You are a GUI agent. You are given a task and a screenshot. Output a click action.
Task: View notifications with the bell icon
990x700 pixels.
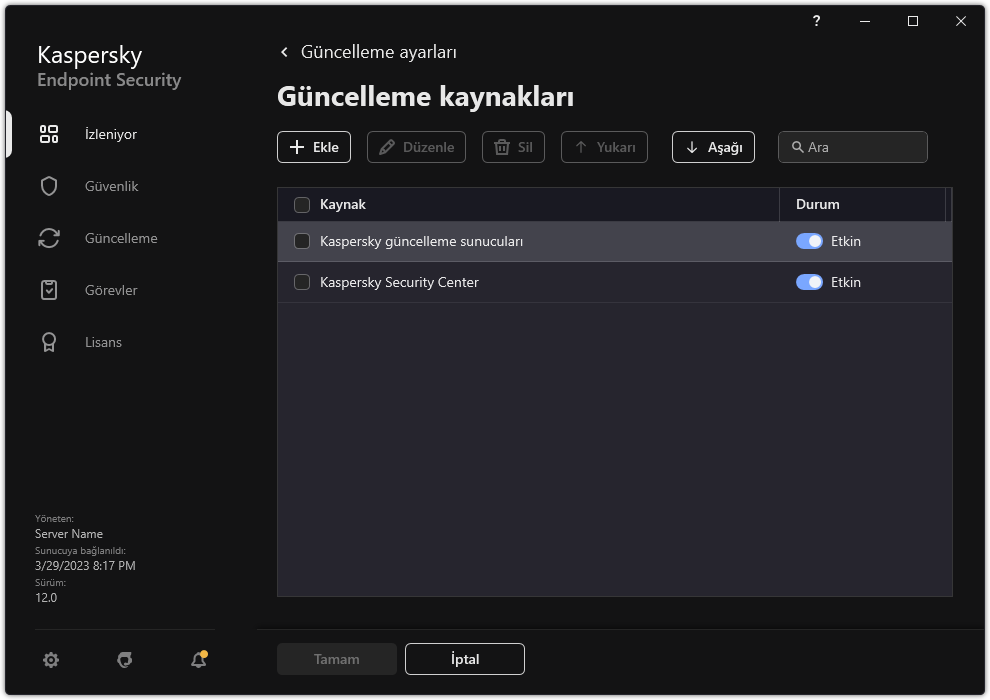197,661
